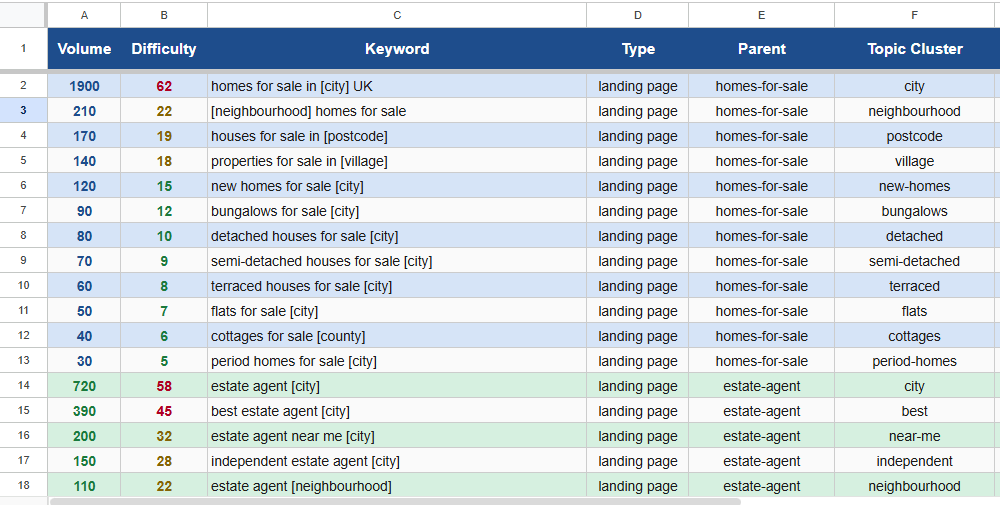Screen dimensions: 1000x505
Task: Select difficulty value 28
Action: pyautogui.click(x=164, y=461)
